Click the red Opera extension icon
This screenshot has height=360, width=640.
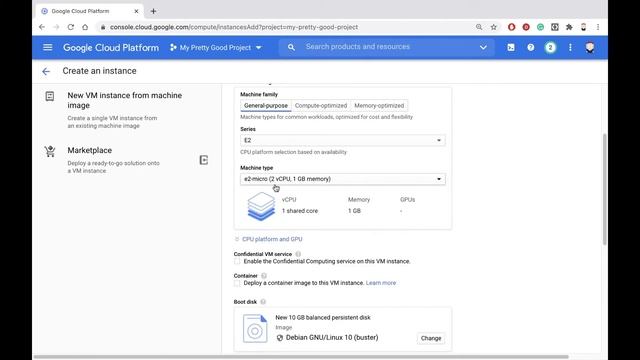click(511, 27)
